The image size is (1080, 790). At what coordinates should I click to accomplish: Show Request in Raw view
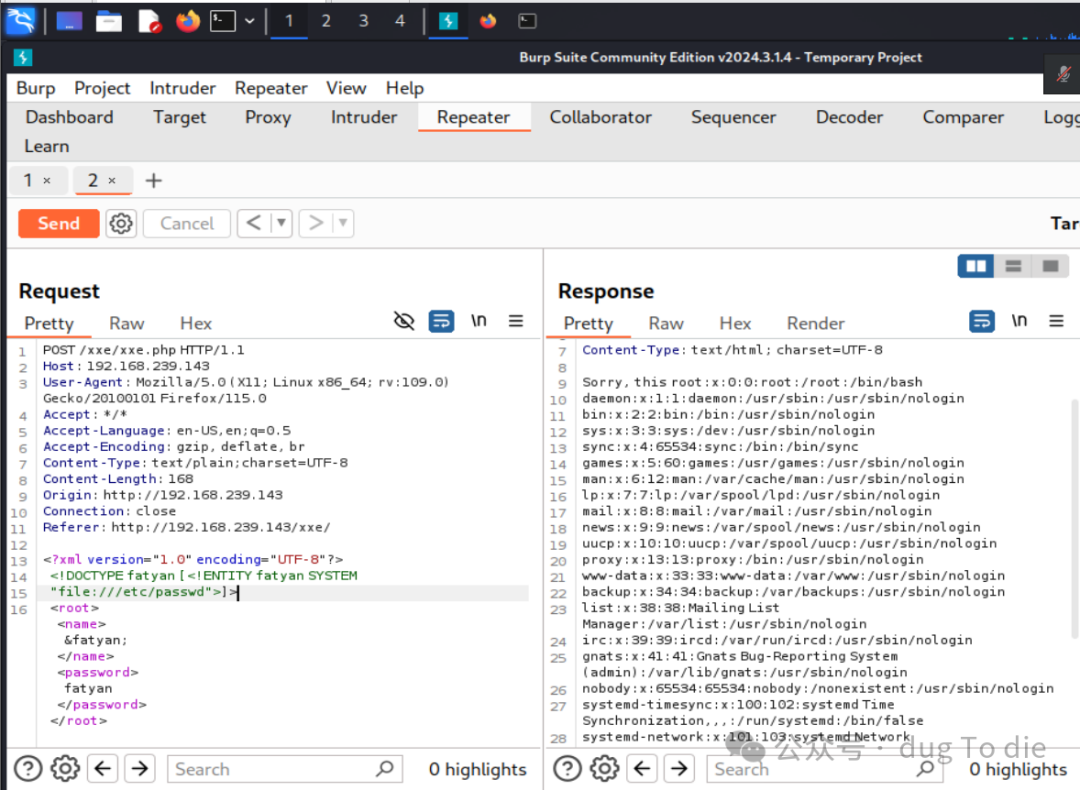click(x=127, y=324)
